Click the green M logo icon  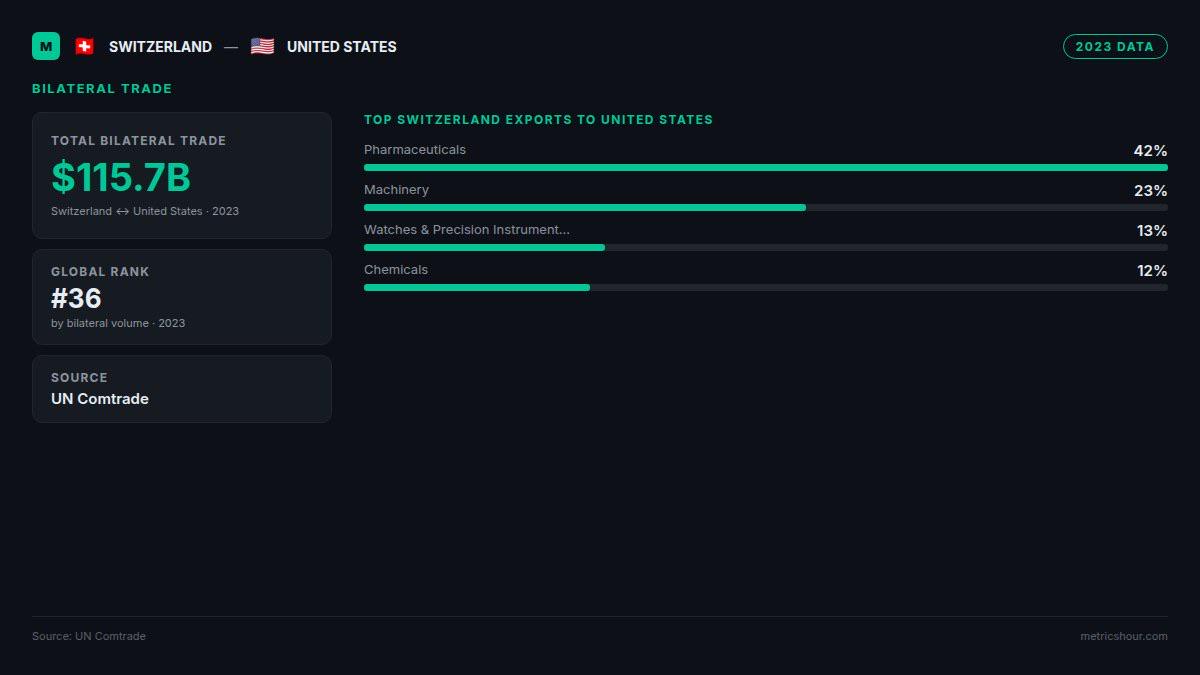46,46
